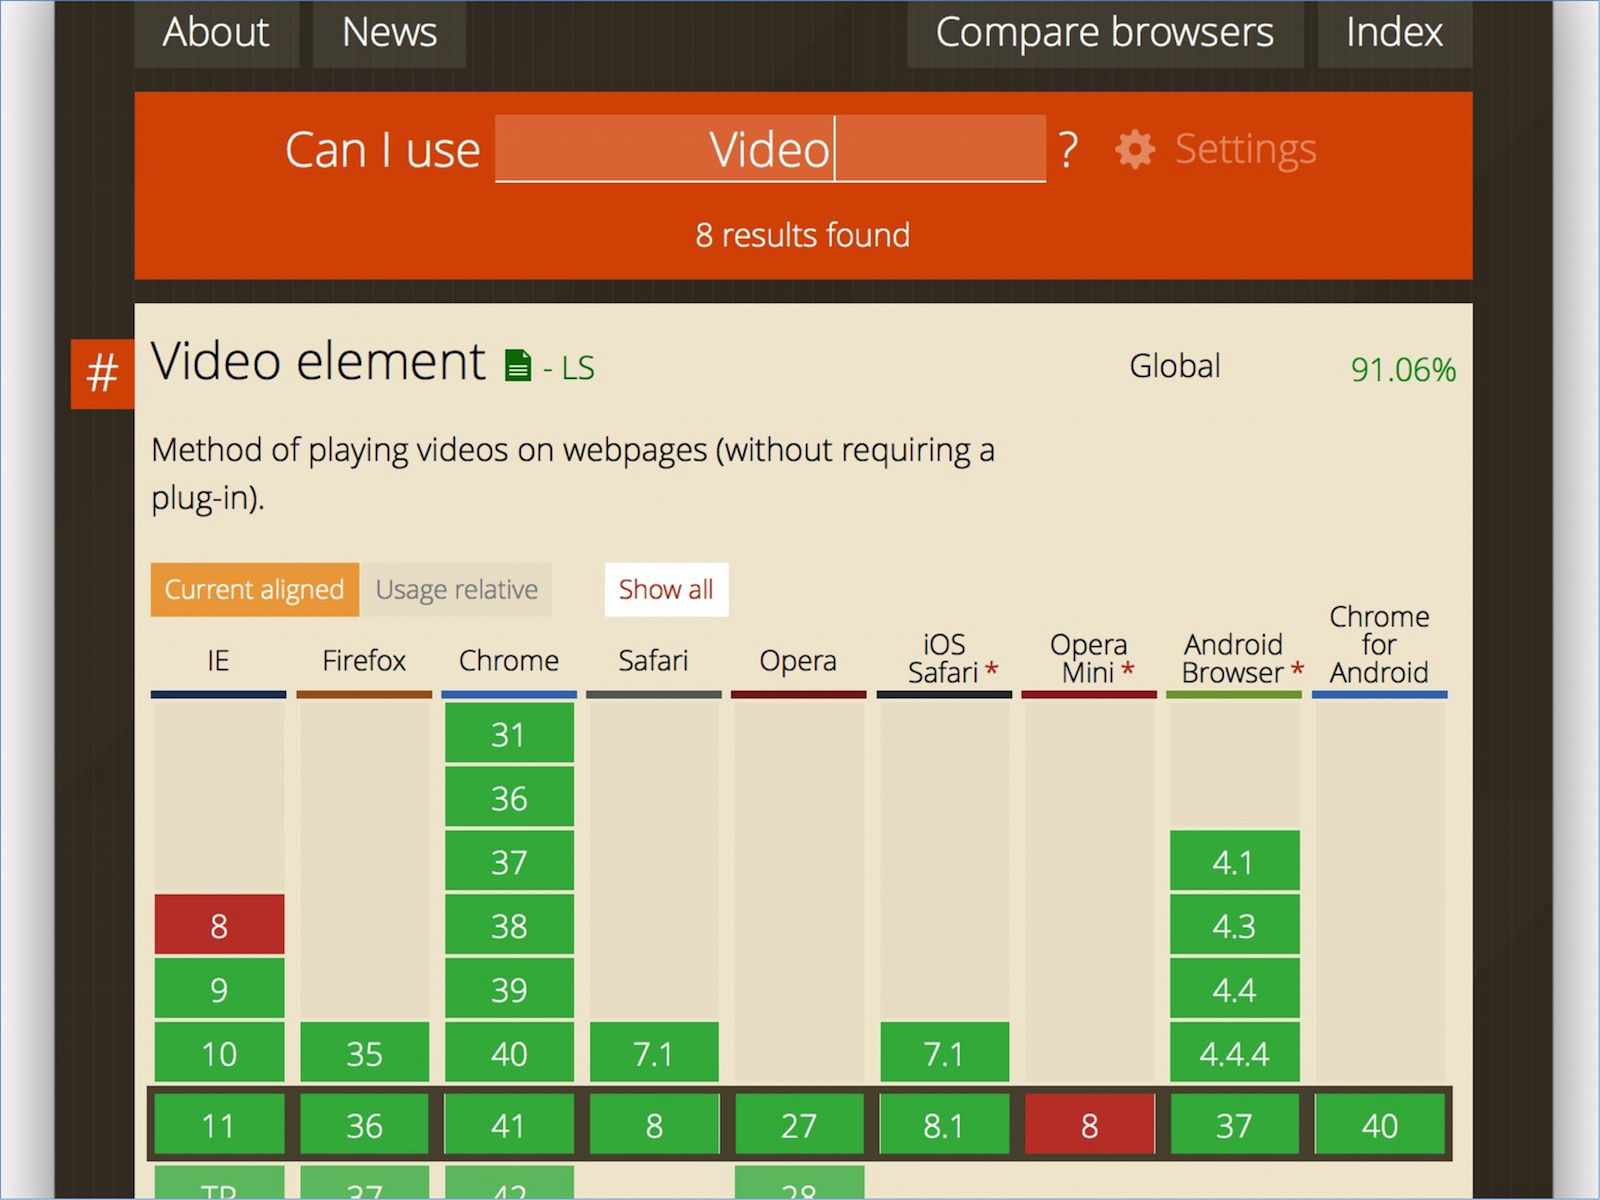This screenshot has height=1200, width=1600.
Task: Click the Video element title
Action: (318, 361)
